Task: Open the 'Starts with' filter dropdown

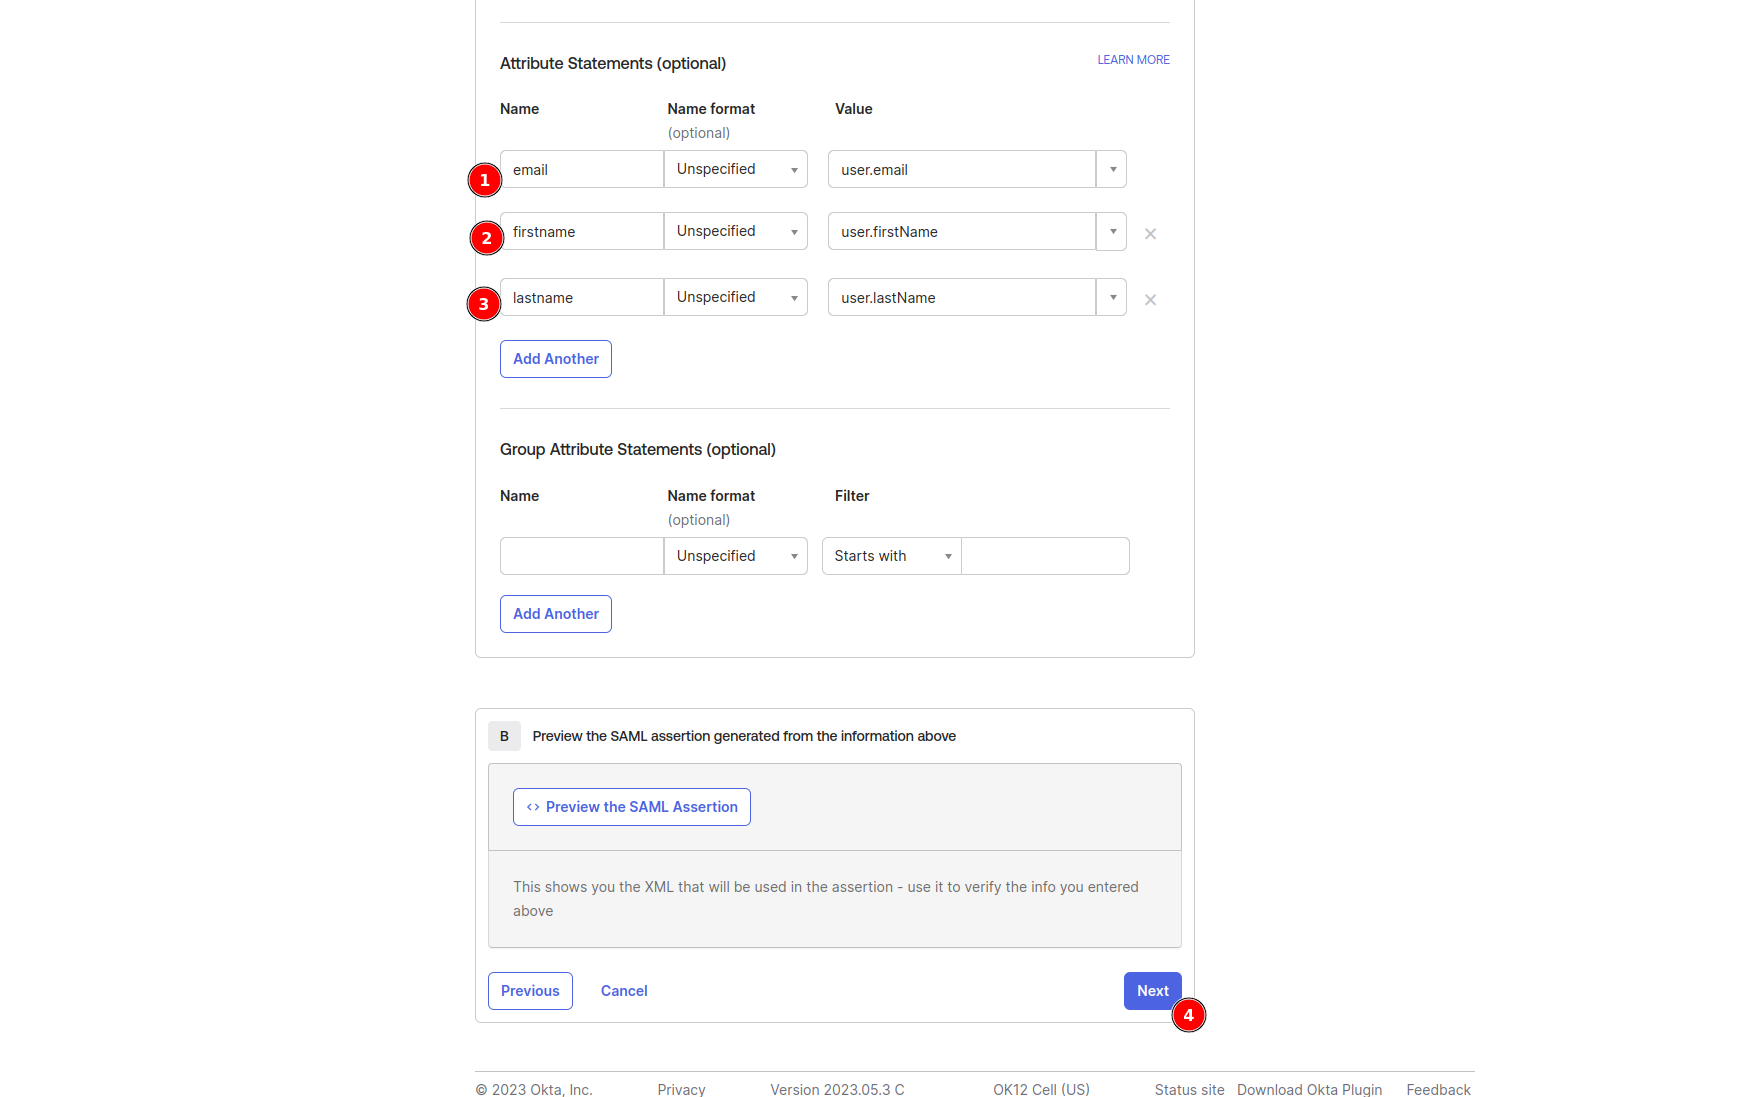Action: 891,556
